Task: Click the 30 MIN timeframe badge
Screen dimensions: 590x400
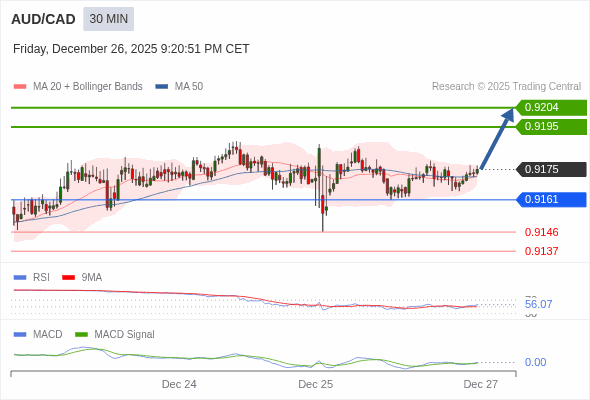Action: click(x=108, y=19)
